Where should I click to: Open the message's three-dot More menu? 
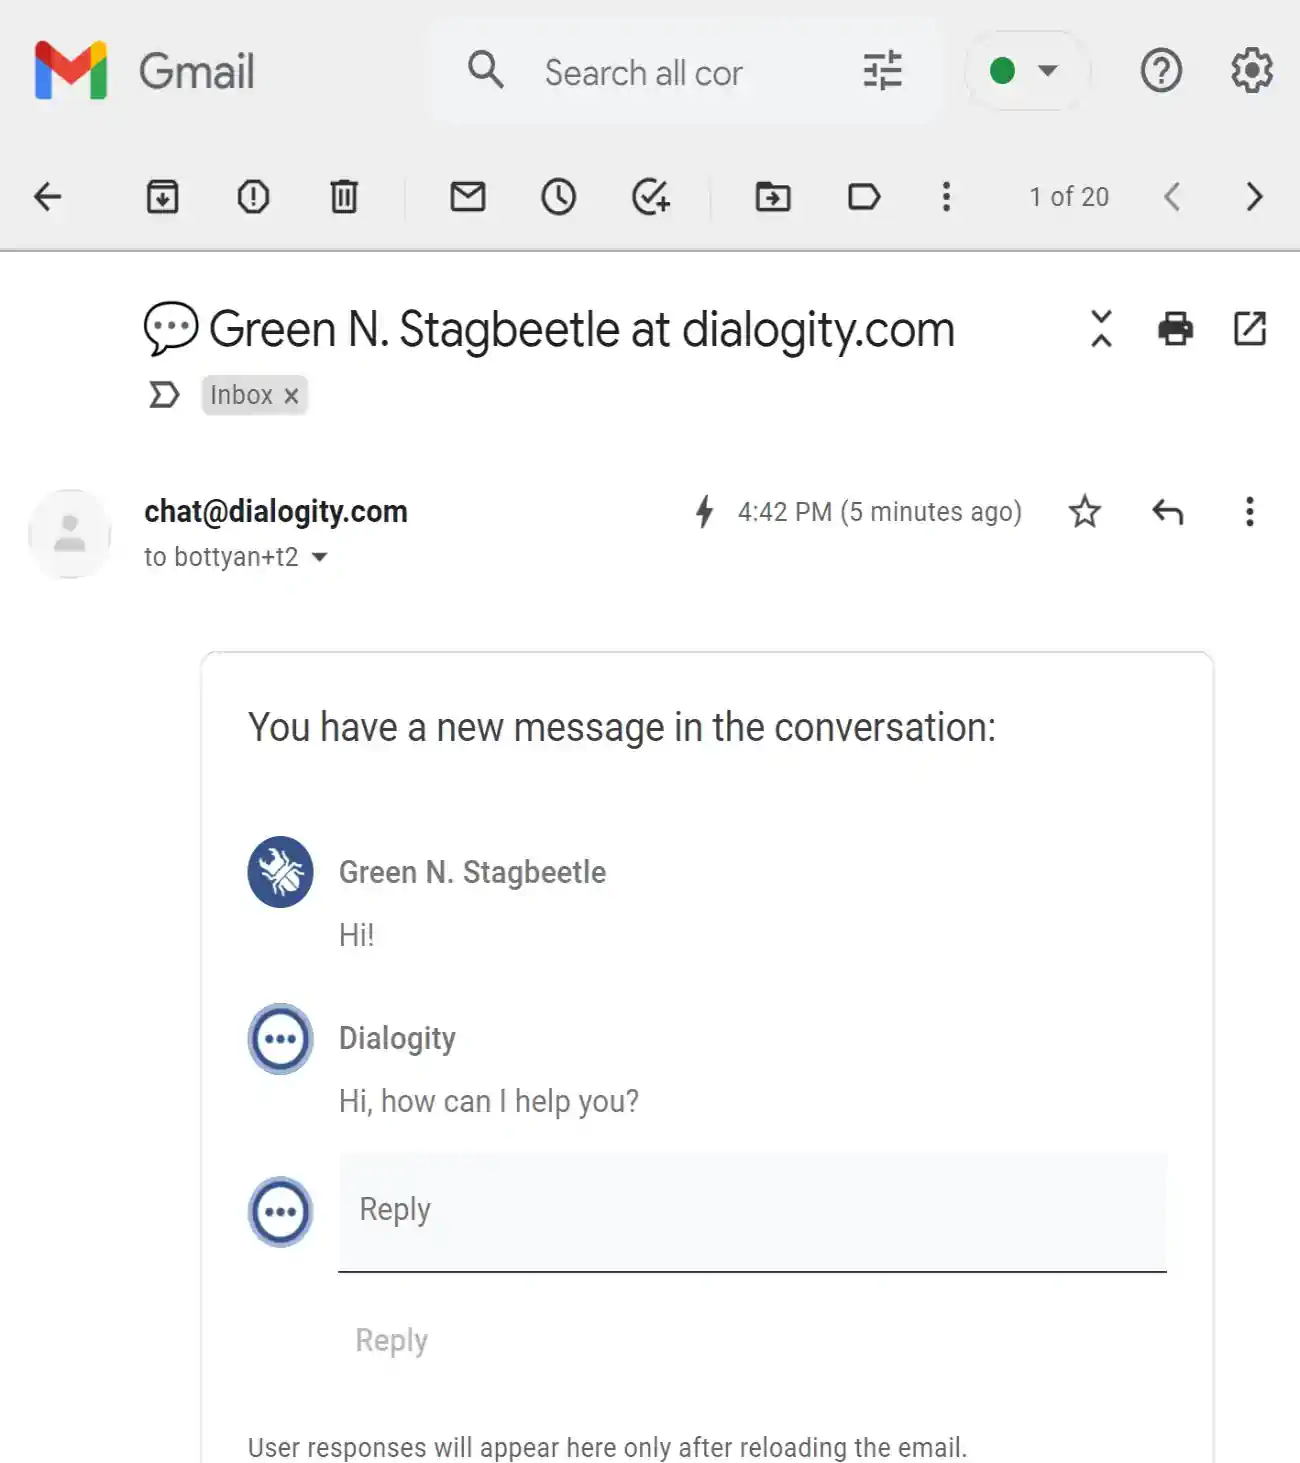(x=1249, y=512)
